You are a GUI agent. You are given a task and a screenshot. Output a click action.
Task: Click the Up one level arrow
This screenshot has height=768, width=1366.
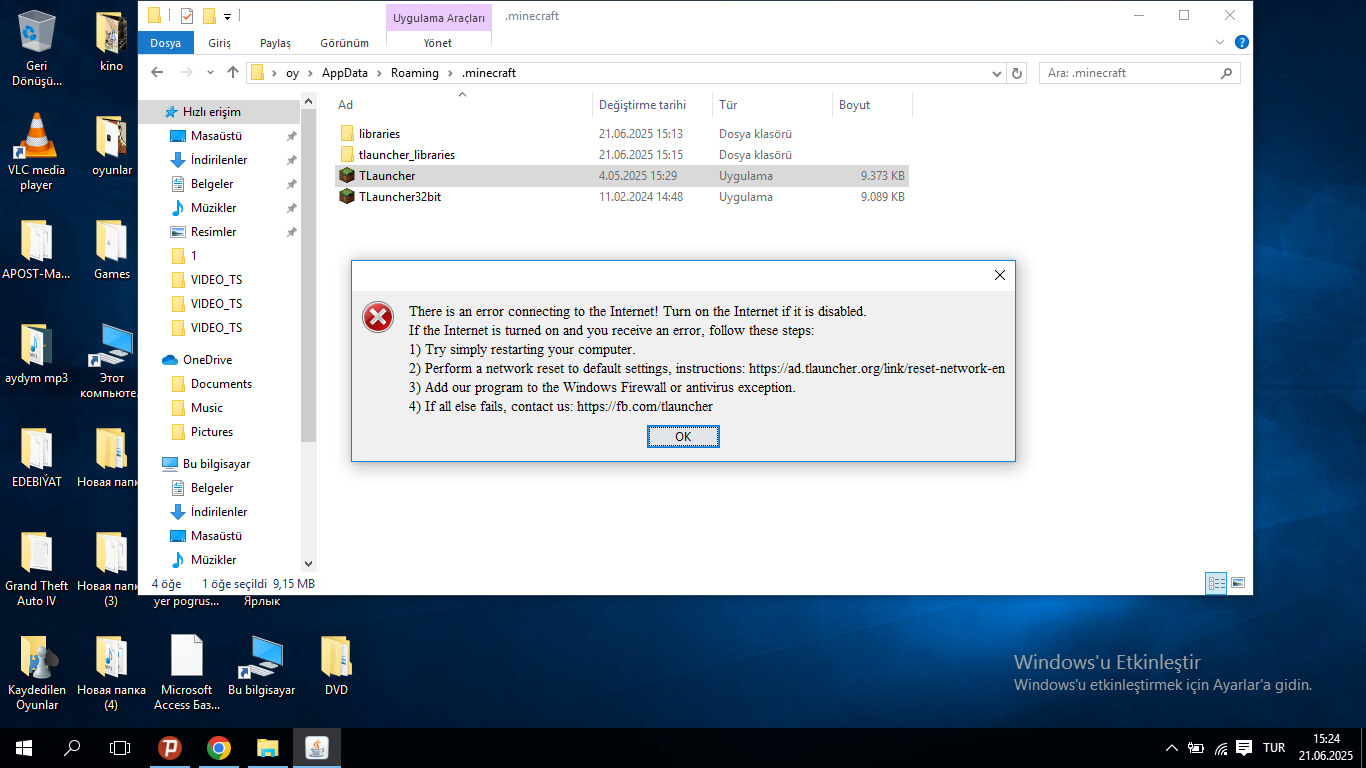[x=233, y=73]
